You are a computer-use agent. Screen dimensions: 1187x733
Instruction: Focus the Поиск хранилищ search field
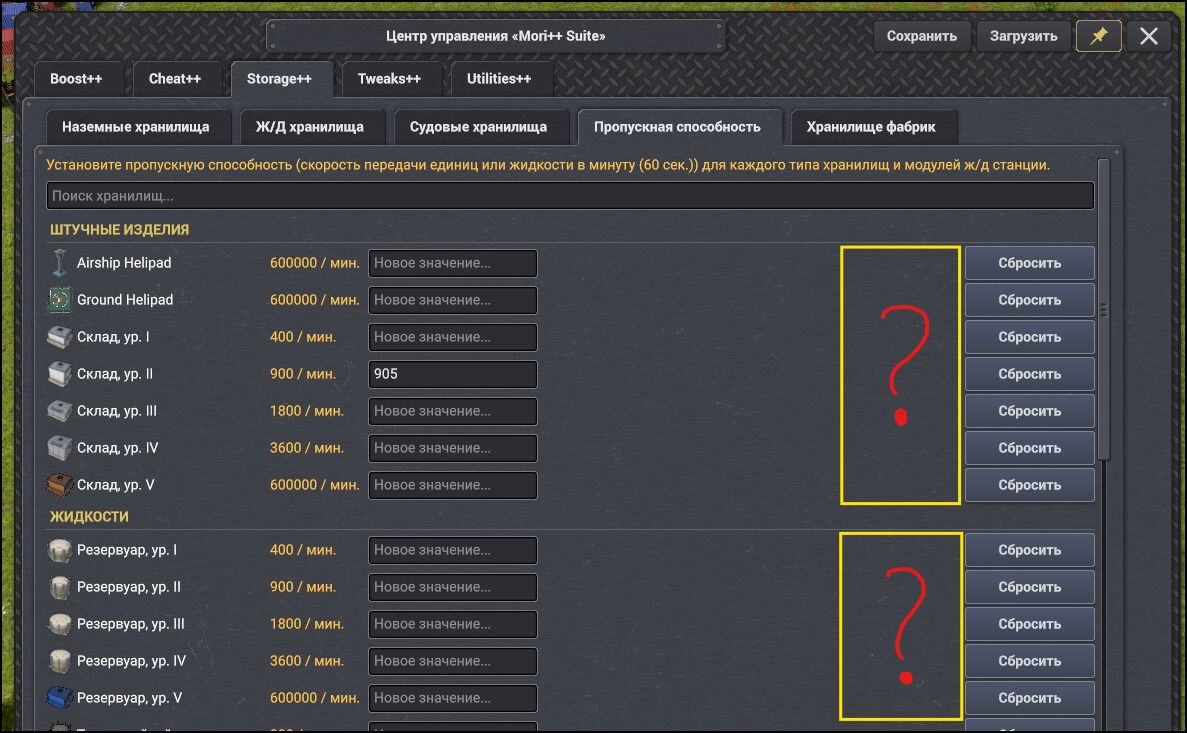[x=570, y=195]
